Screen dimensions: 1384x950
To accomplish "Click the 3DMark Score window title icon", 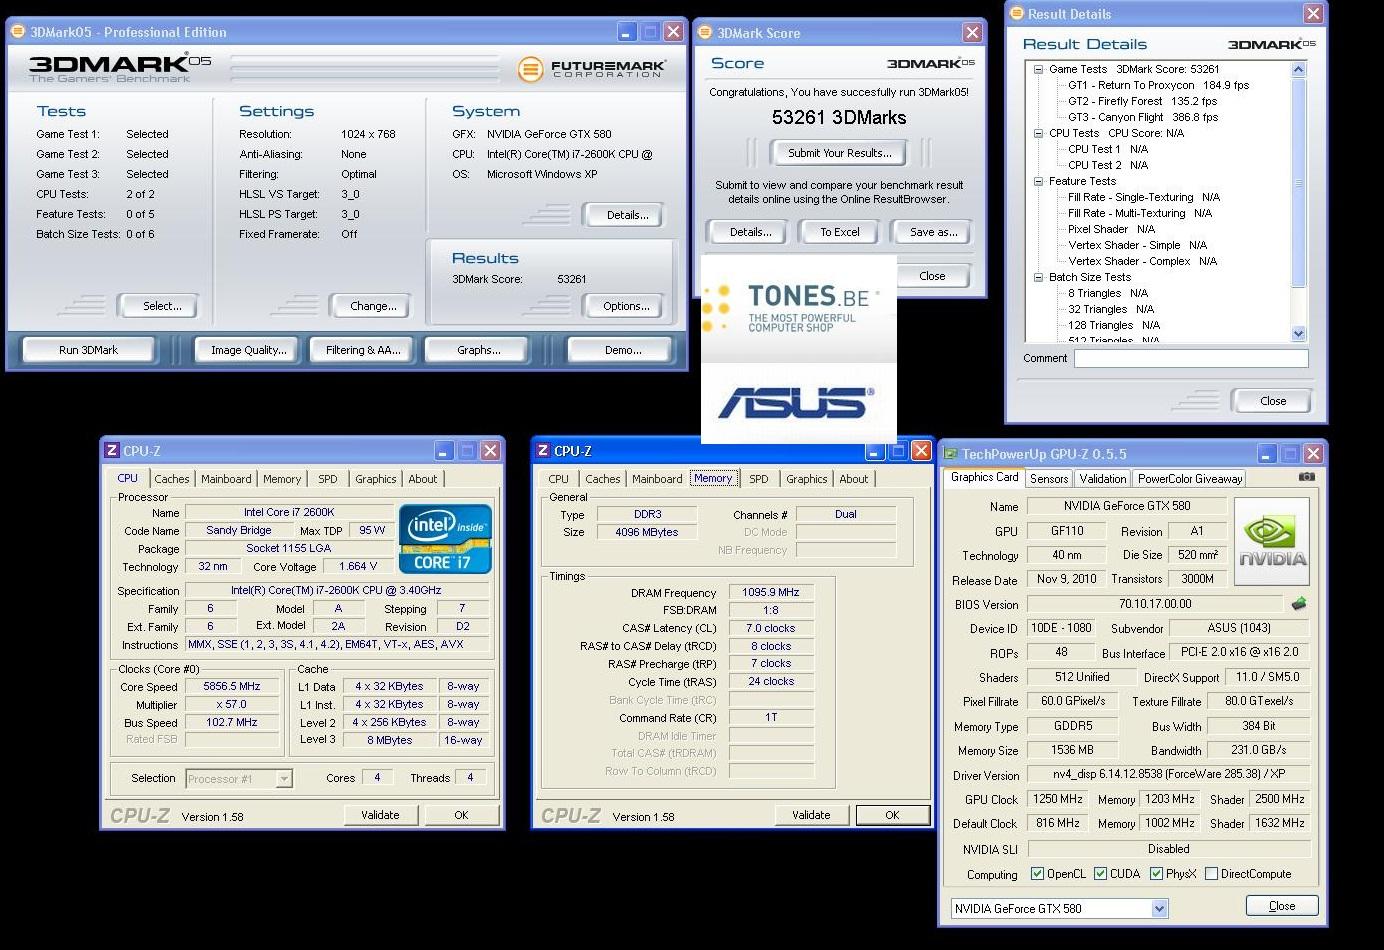I will pyautogui.click(x=705, y=33).
